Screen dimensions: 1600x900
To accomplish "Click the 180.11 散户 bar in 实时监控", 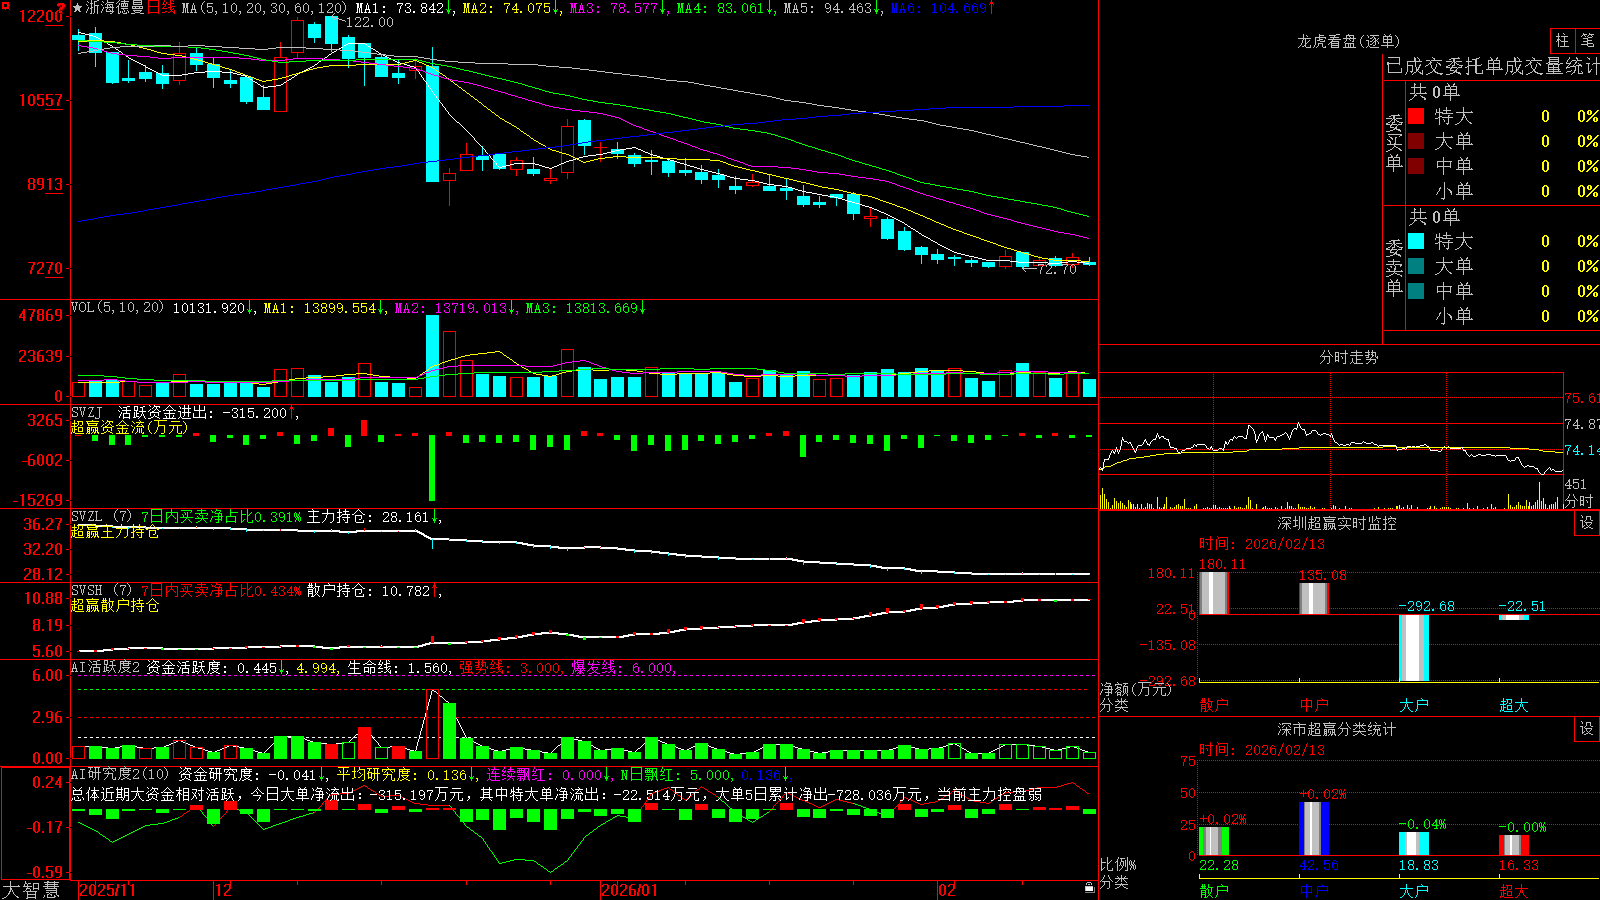I will click(x=1214, y=592).
